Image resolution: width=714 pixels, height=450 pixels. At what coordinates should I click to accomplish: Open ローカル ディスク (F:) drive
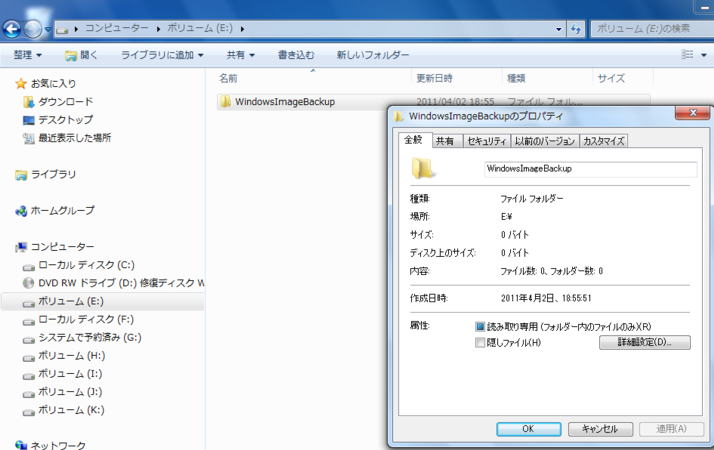[x=78, y=320]
